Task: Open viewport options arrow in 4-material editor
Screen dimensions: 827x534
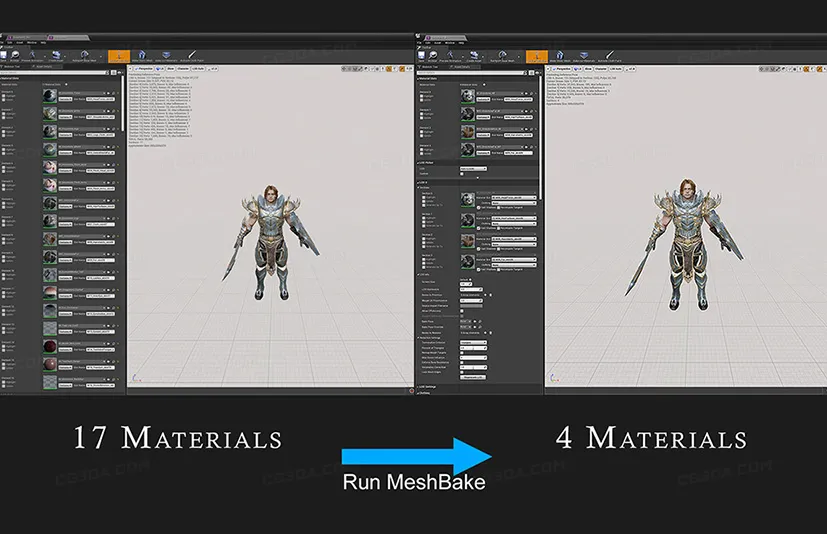Action: click(548, 69)
